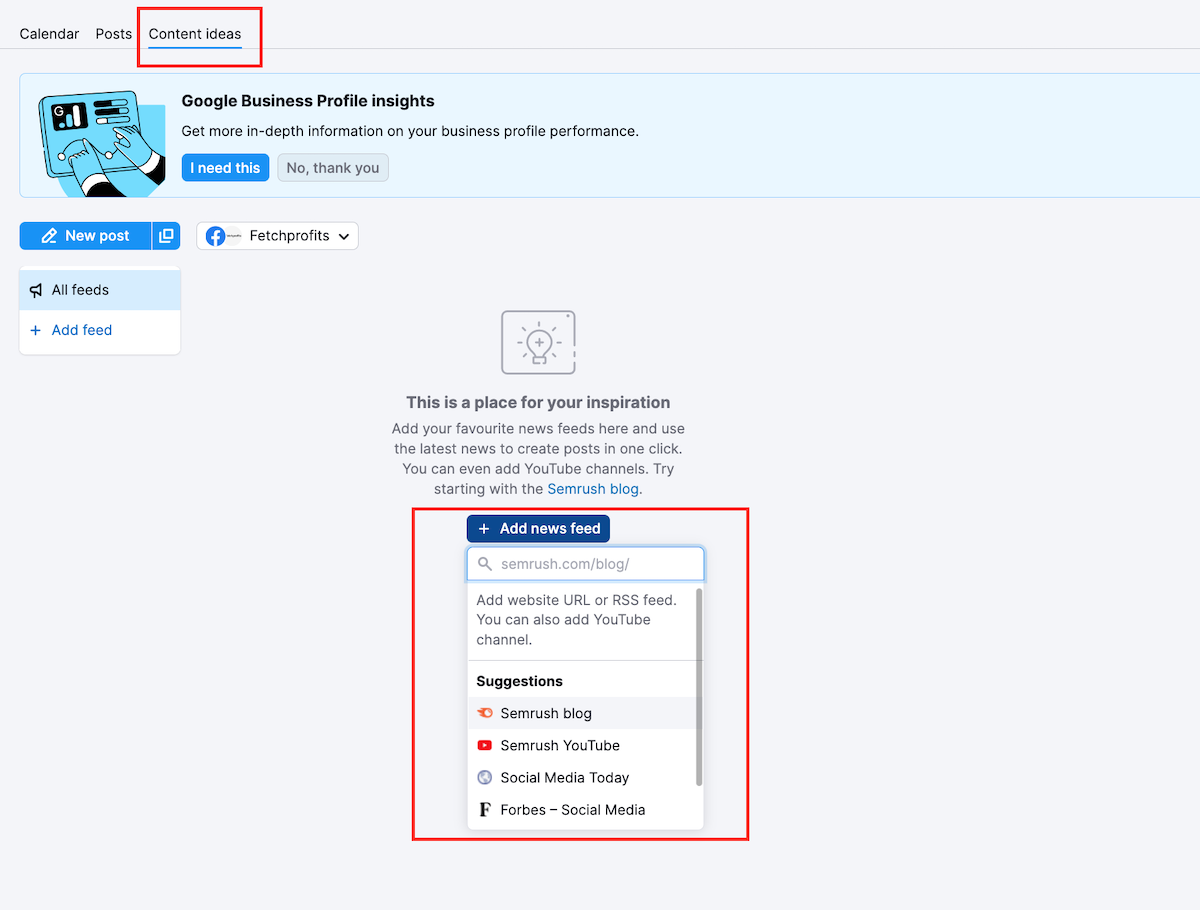Click the magnifier icon in feed search
This screenshot has width=1200, height=910.
tap(485, 564)
